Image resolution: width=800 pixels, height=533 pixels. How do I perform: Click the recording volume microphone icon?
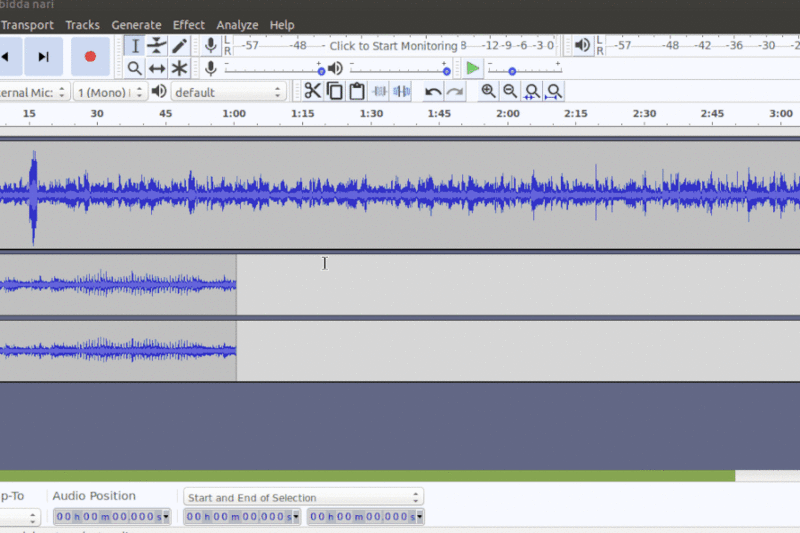coord(210,68)
